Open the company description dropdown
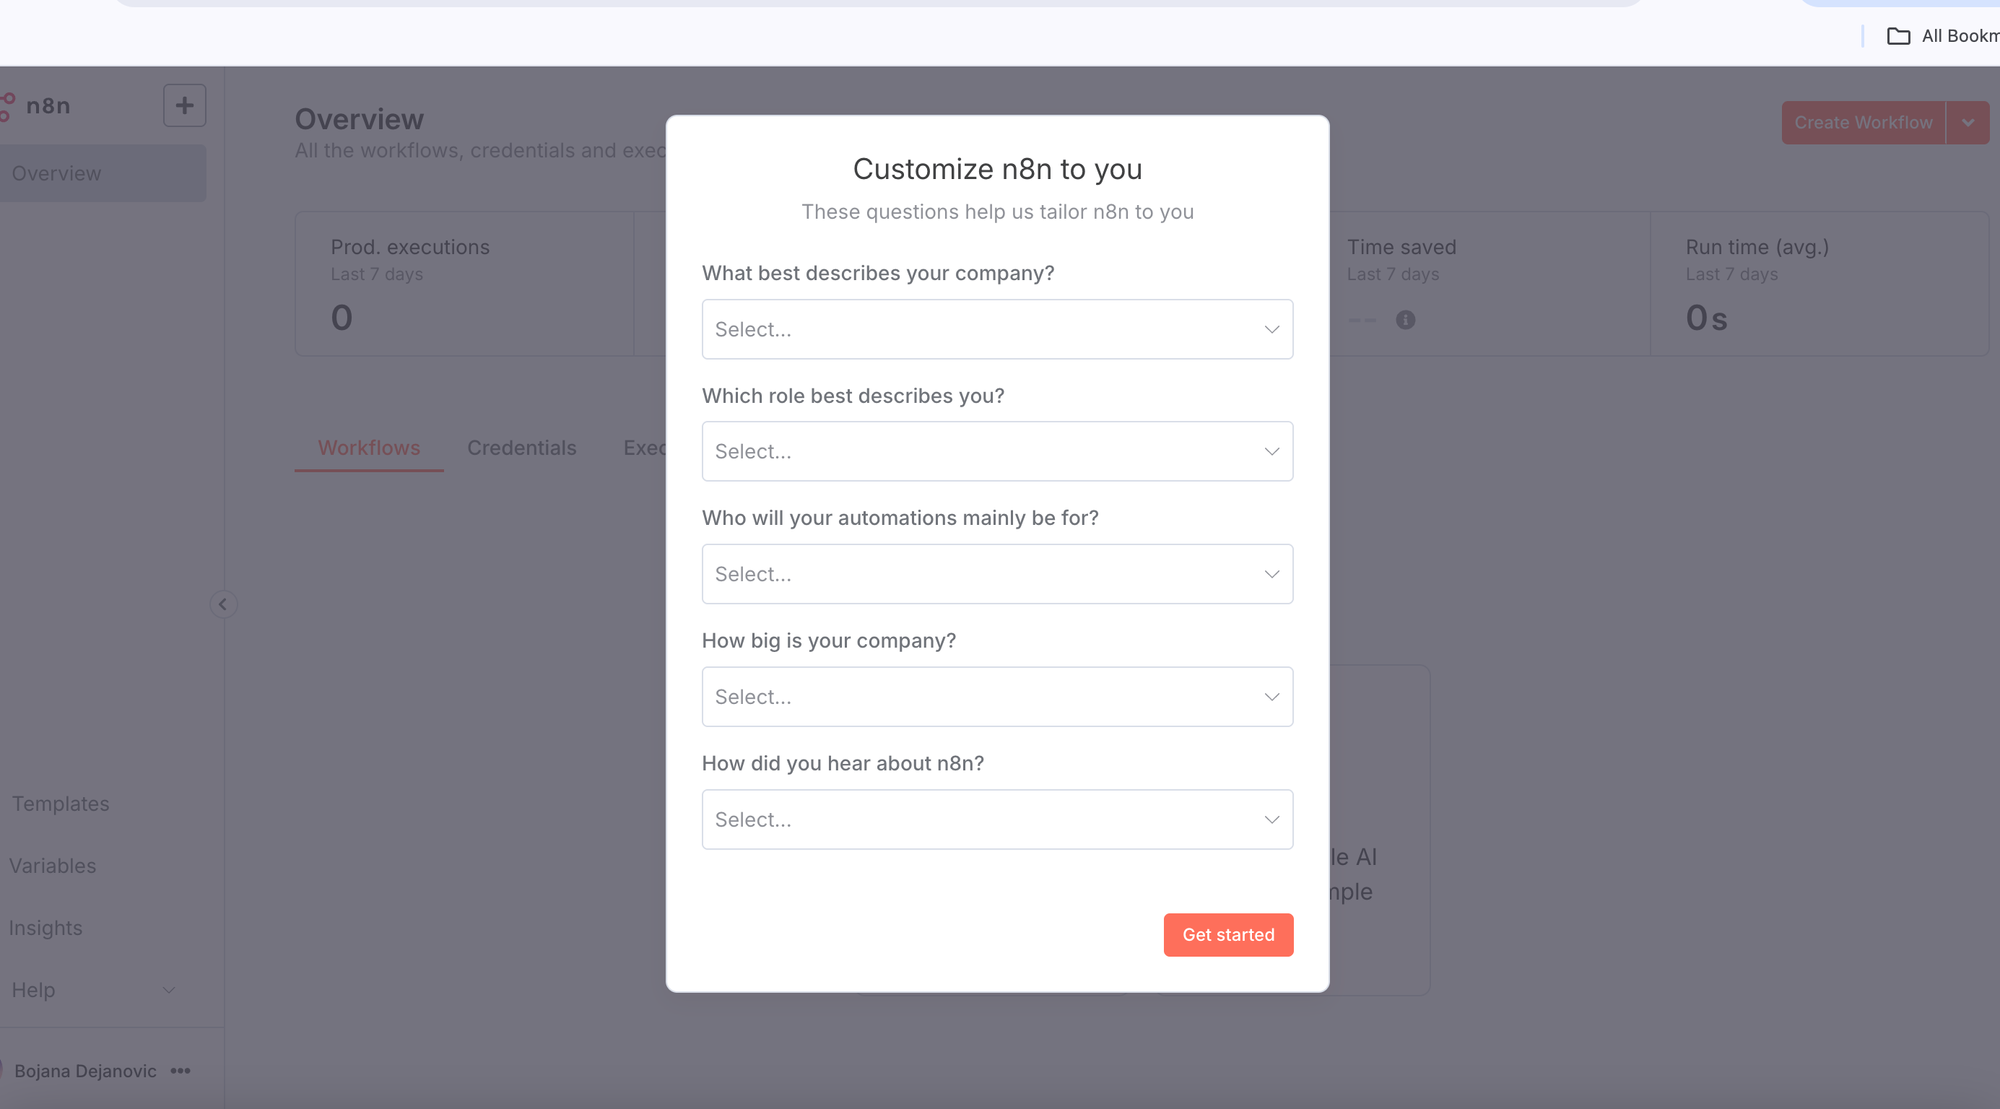 [997, 329]
